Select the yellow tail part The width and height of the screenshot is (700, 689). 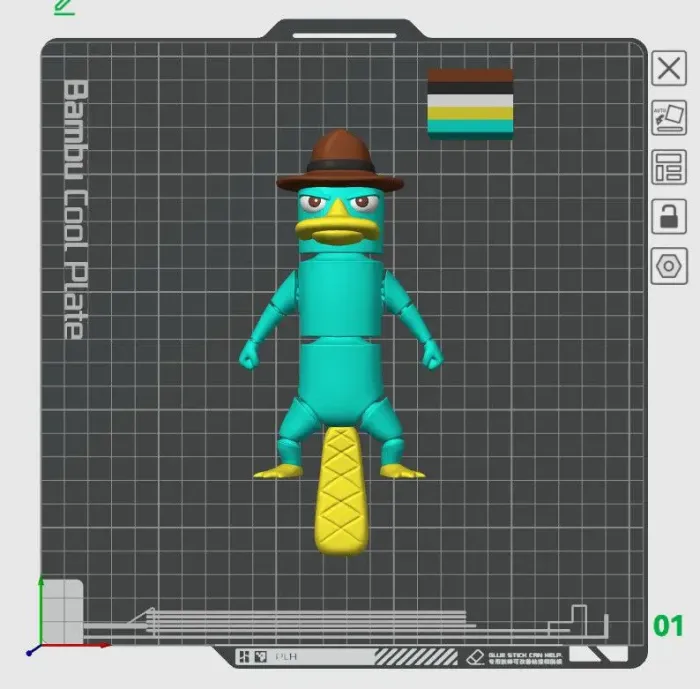341,491
